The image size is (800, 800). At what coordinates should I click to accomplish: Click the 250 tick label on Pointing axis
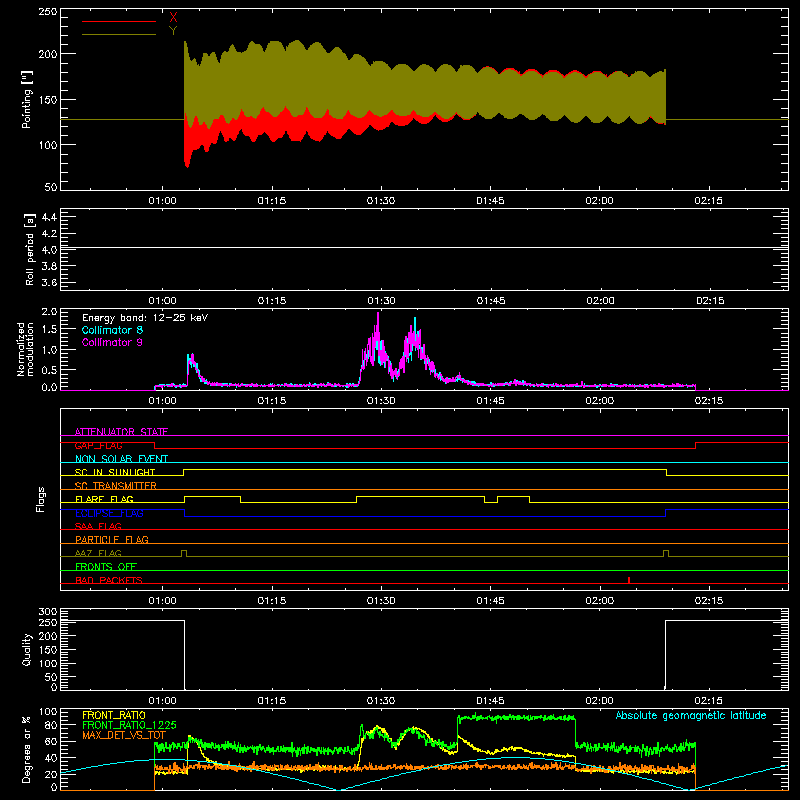[48, 12]
